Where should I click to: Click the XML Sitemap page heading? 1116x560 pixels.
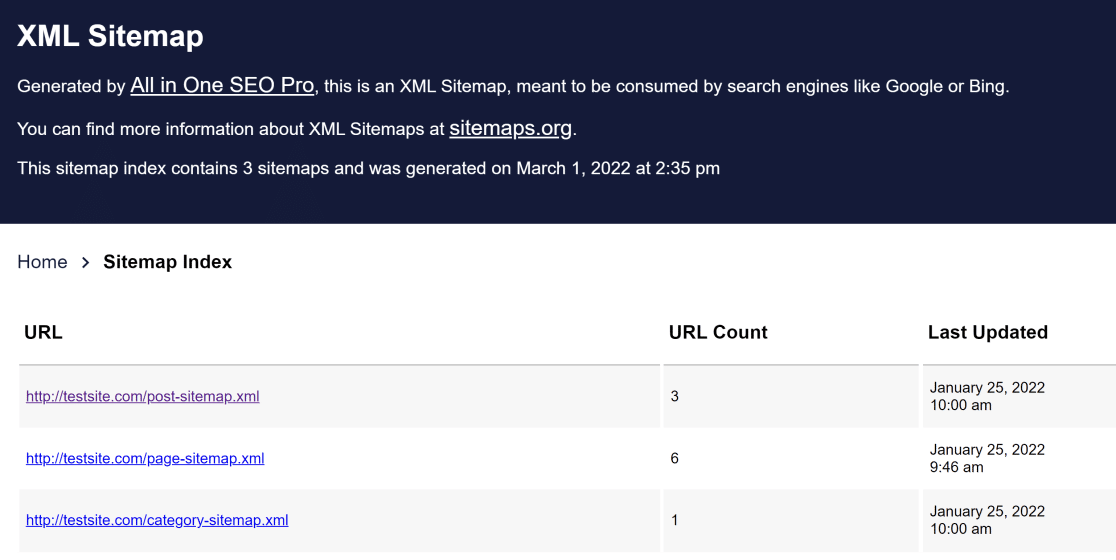[x=110, y=37]
